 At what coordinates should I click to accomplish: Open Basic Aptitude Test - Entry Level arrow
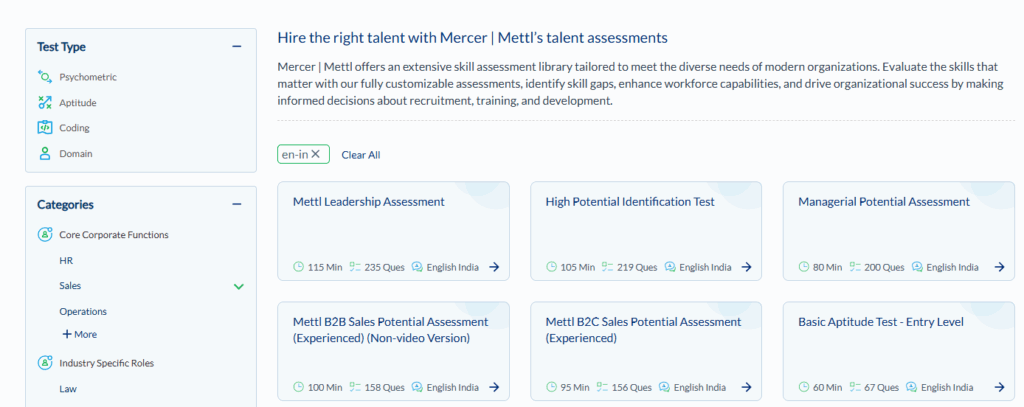tap(999, 387)
